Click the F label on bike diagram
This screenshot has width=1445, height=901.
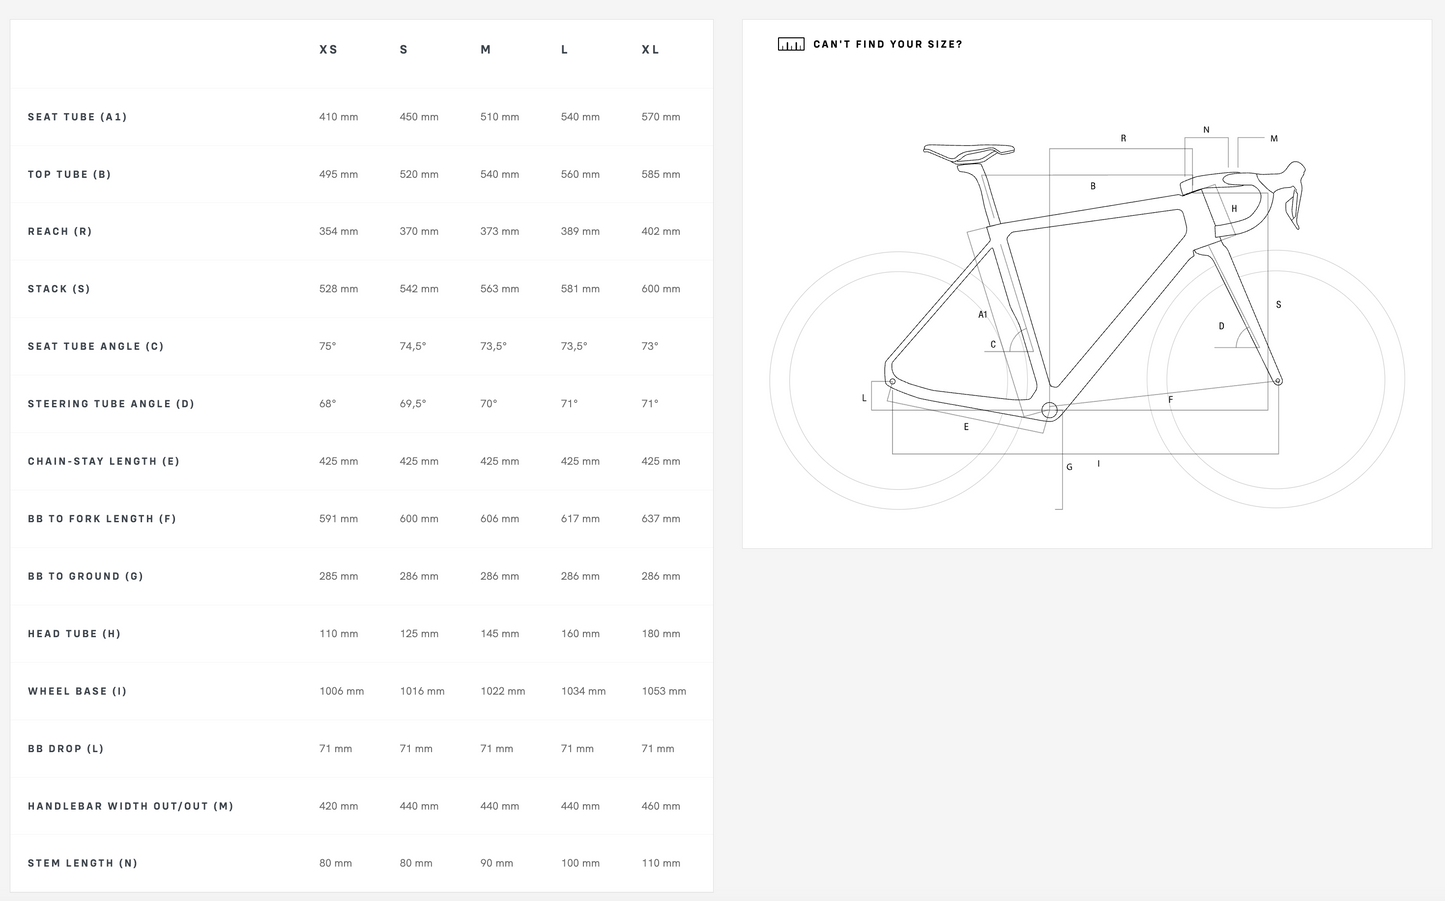point(1170,400)
